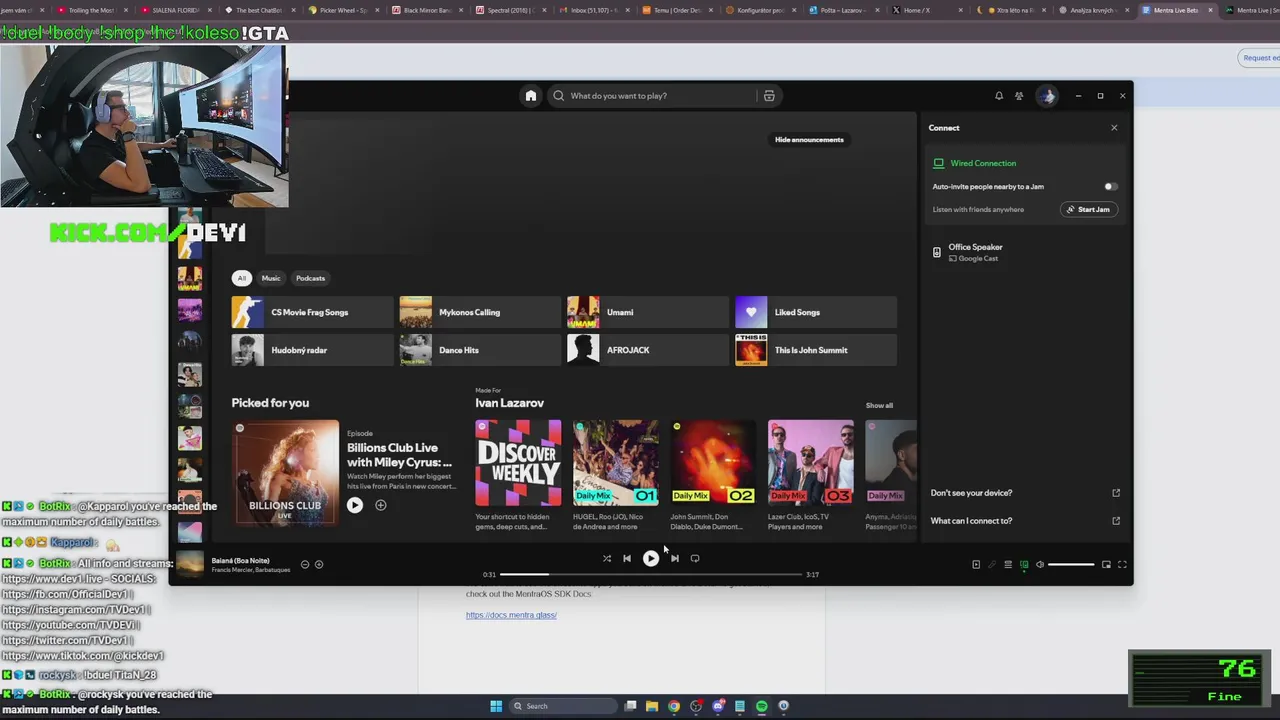Screen dimensions: 1280x720
Task: Open the AFROJACK shortcut
Action: (x=649, y=350)
